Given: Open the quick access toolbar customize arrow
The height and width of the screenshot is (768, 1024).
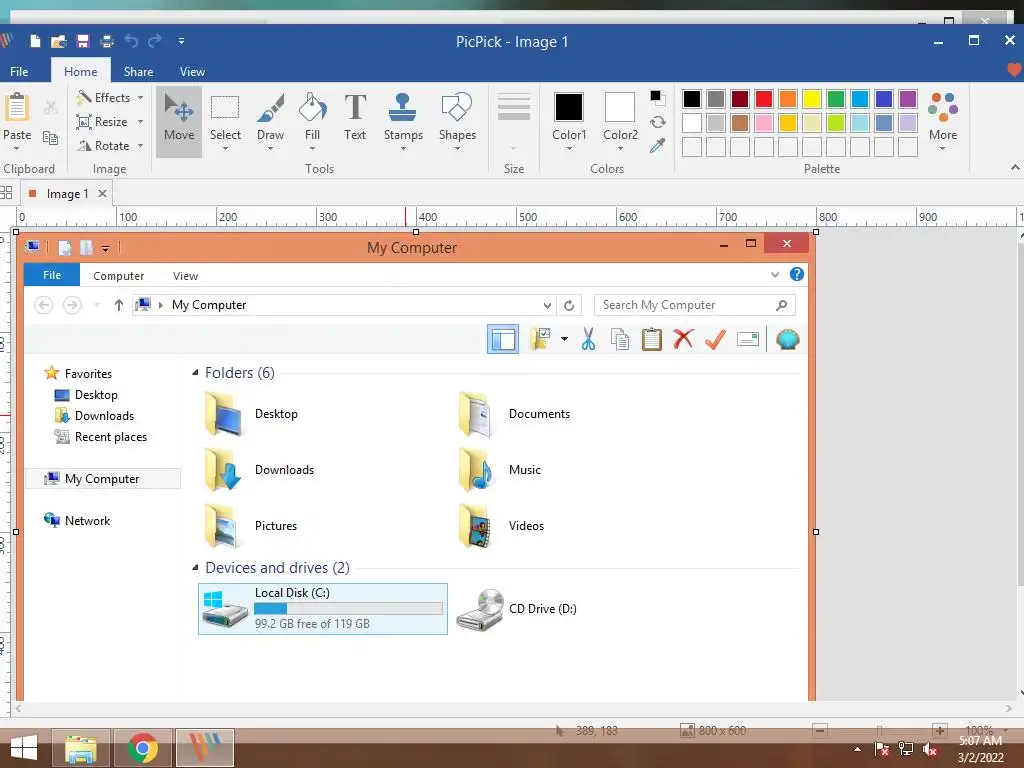Looking at the screenshot, I should 181,41.
